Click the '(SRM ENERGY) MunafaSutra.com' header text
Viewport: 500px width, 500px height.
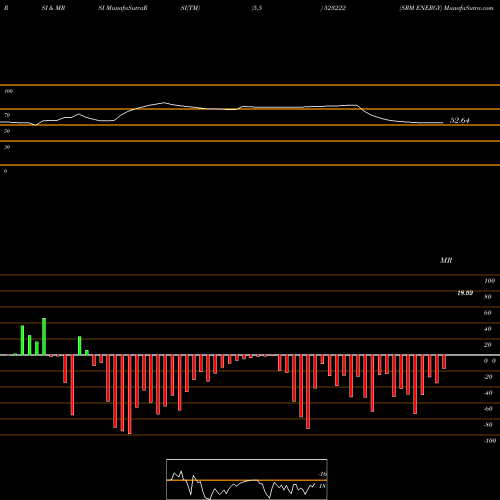(446, 8)
